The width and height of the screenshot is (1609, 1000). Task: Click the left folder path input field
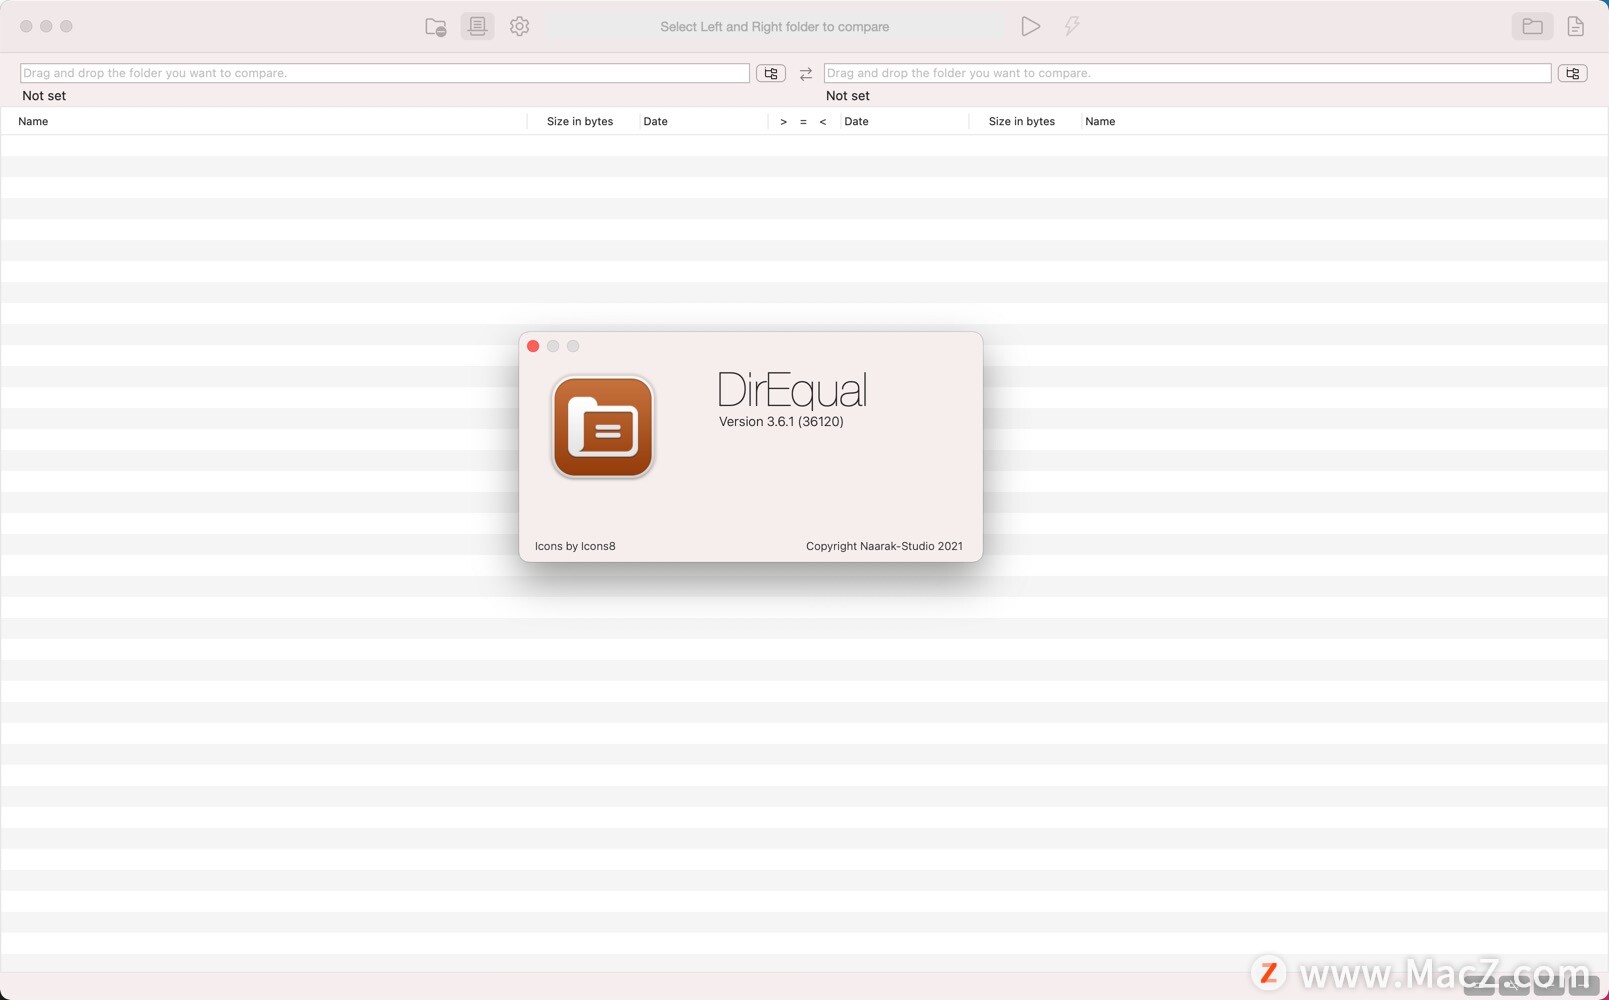pyautogui.click(x=385, y=73)
